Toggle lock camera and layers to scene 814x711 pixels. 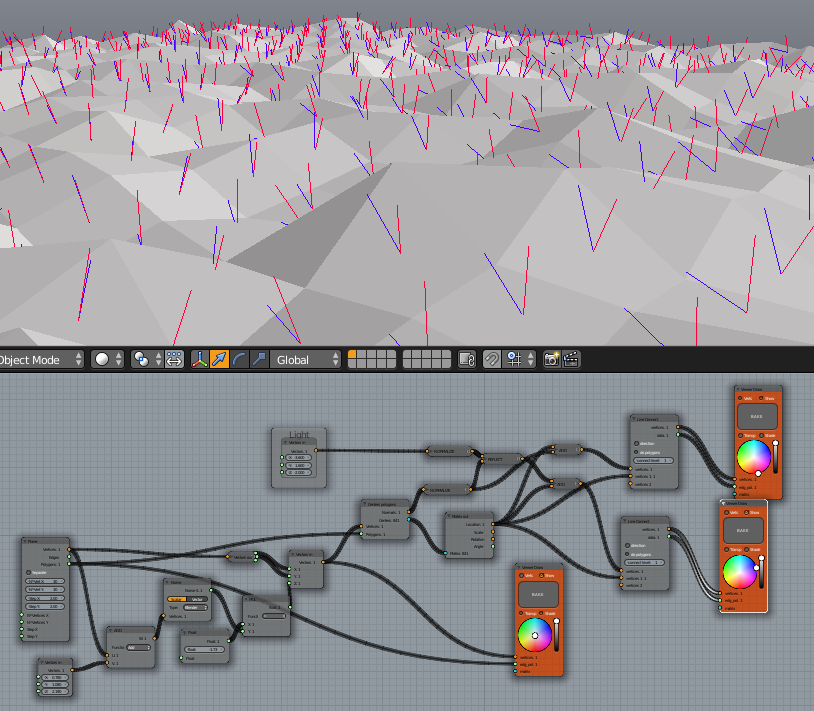coord(467,360)
